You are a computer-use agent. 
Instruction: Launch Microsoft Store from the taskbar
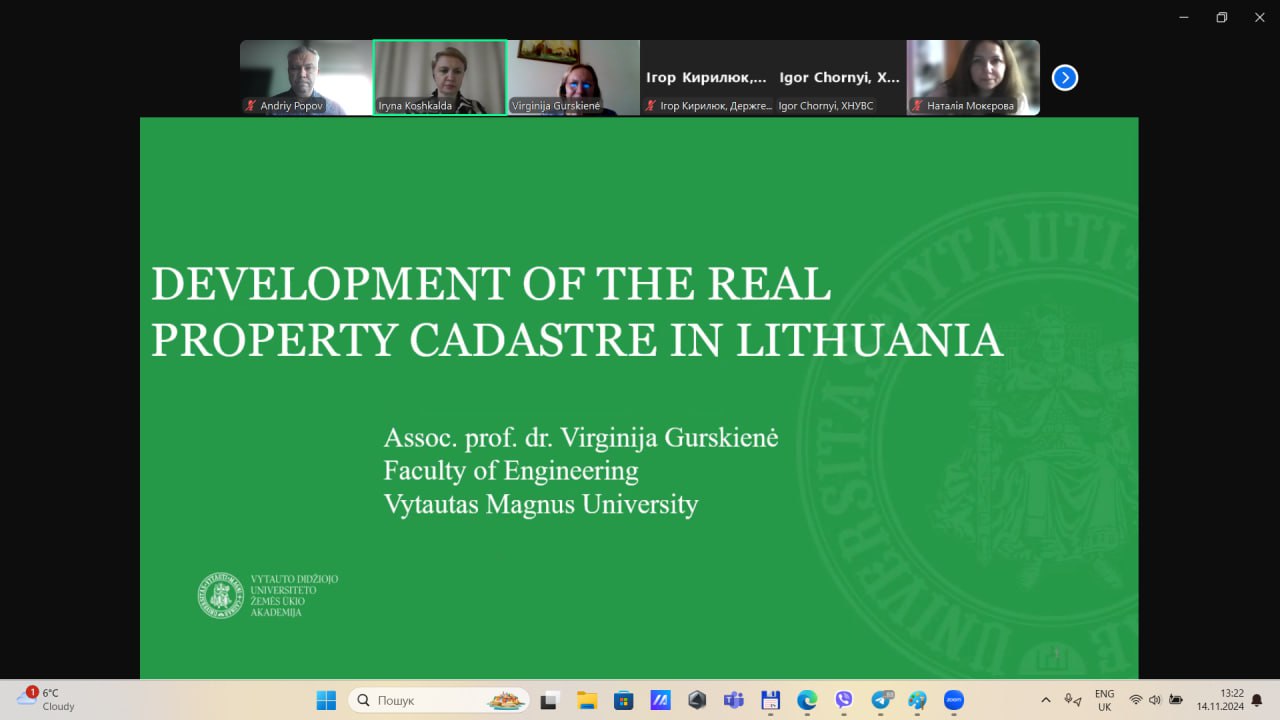623,700
